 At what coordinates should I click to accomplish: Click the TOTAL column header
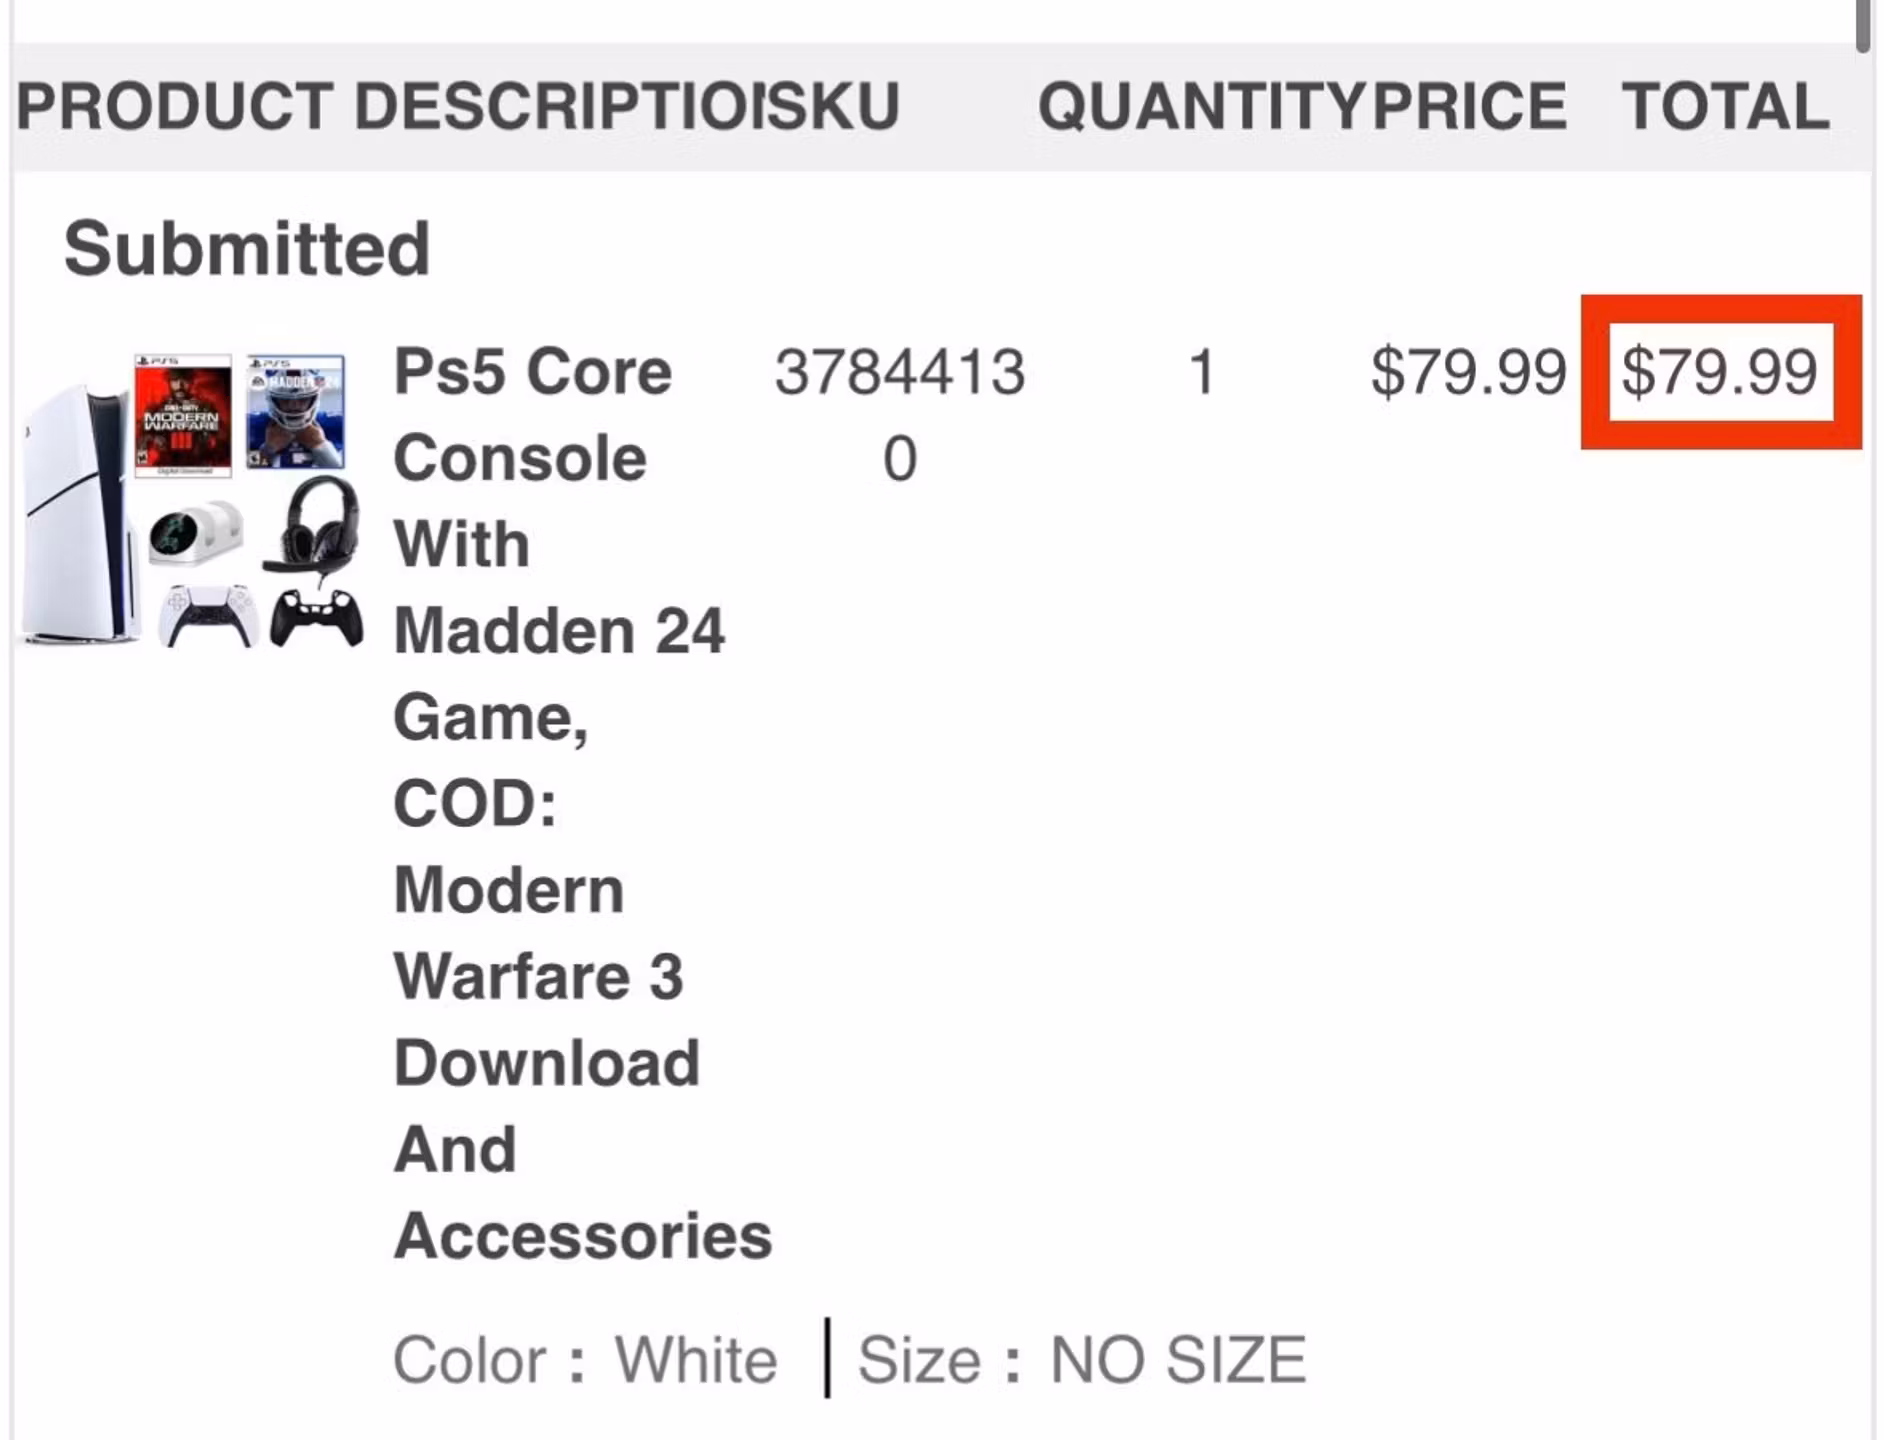(x=1726, y=106)
